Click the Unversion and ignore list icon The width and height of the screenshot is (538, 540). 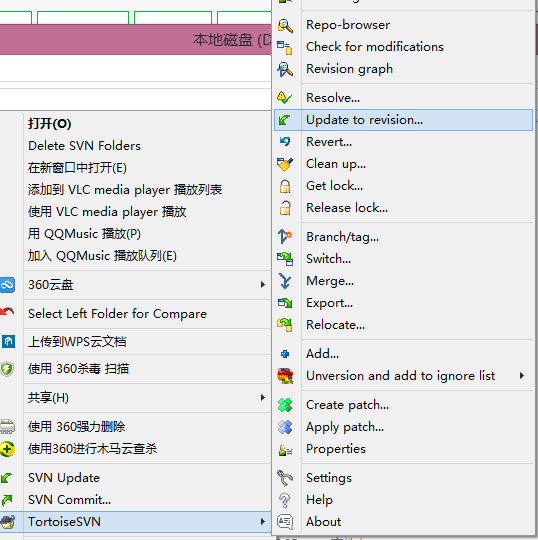[x=285, y=376]
